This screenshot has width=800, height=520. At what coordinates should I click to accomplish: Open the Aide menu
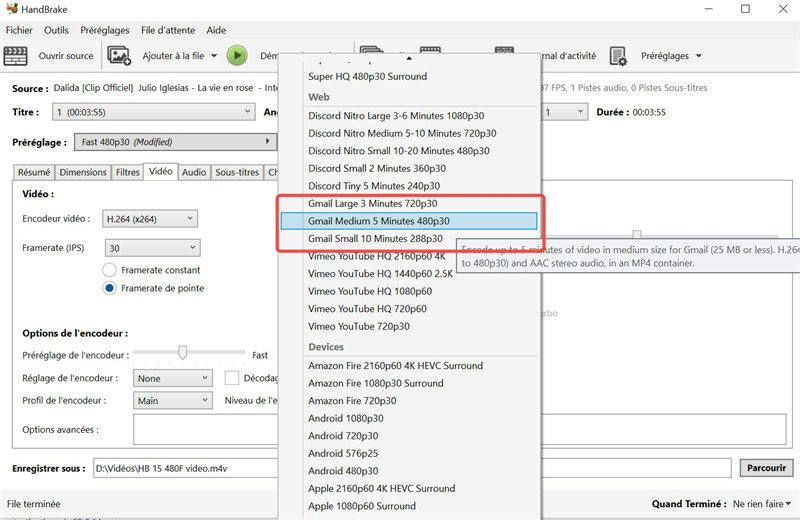pyautogui.click(x=216, y=30)
